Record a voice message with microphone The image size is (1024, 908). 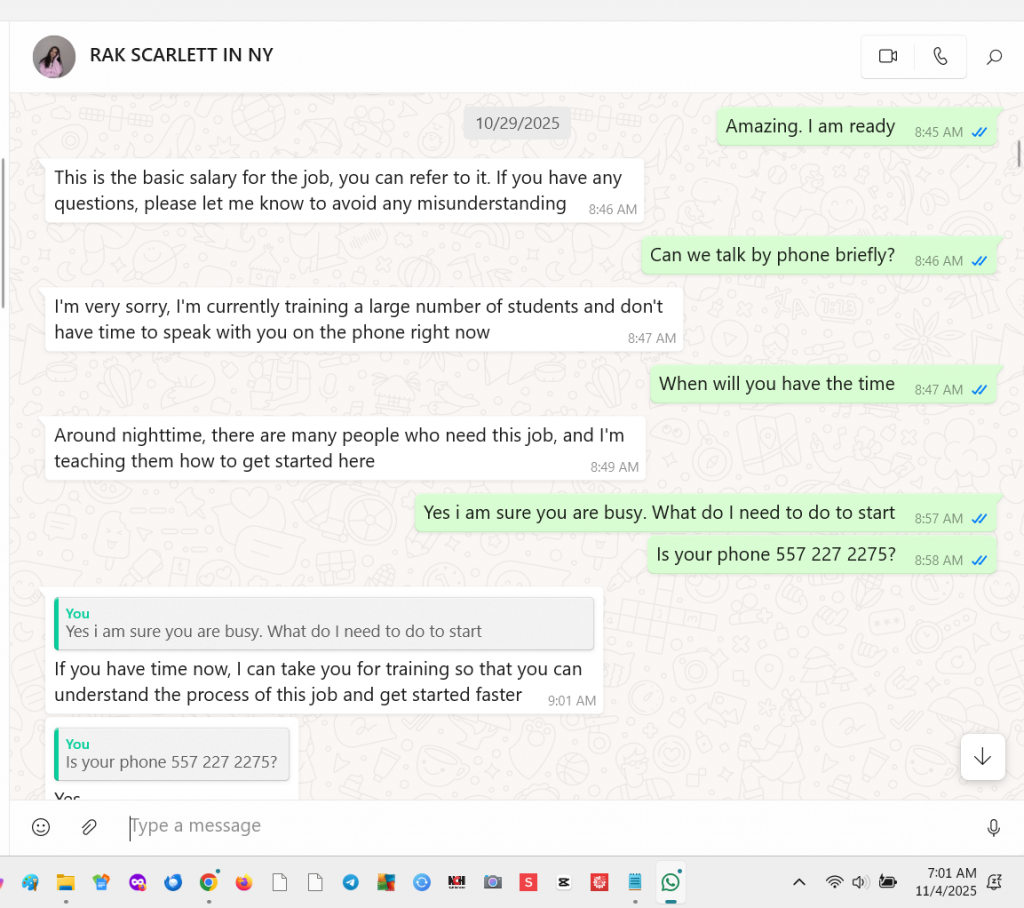pyautogui.click(x=993, y=827)
